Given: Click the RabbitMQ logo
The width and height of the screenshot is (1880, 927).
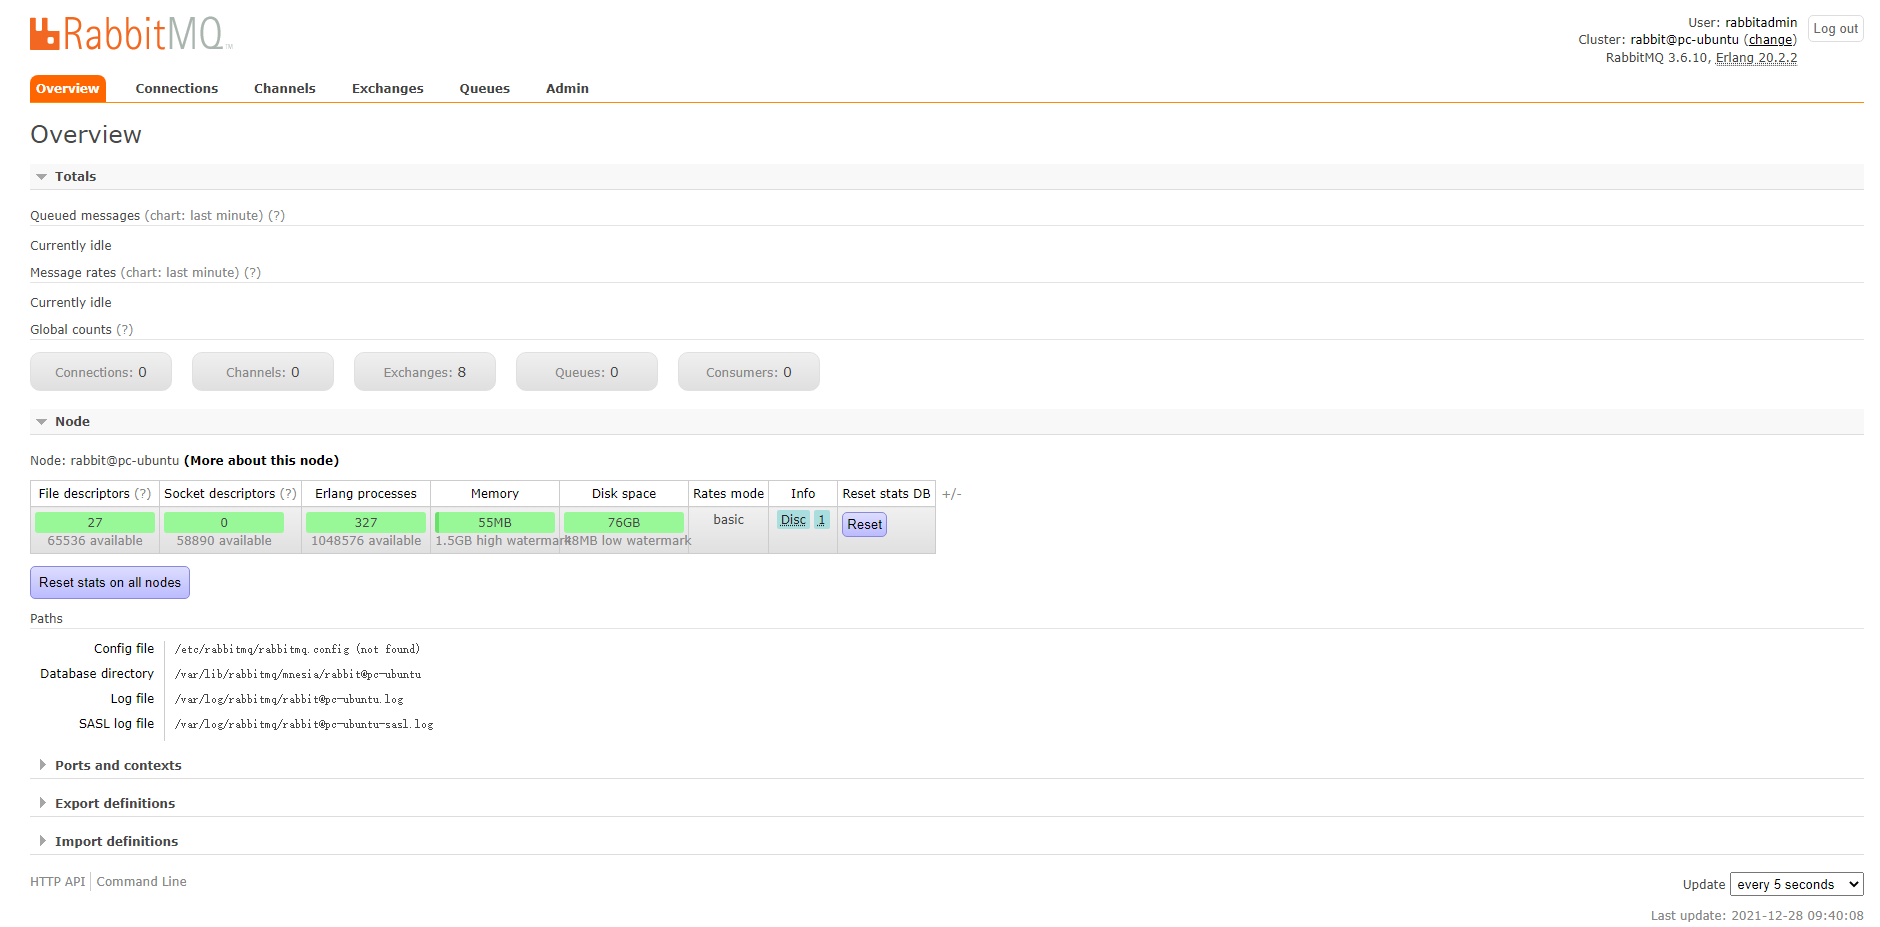Looking at the screenshot, I should click(131, 34).
